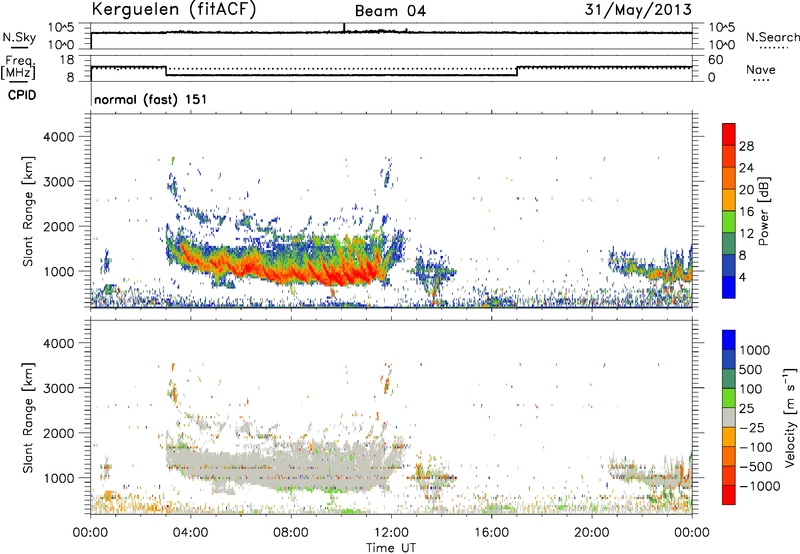Viewport: 800px width, 554px height.
Task: Click the N.Search legend label
Action: [772, 37]
